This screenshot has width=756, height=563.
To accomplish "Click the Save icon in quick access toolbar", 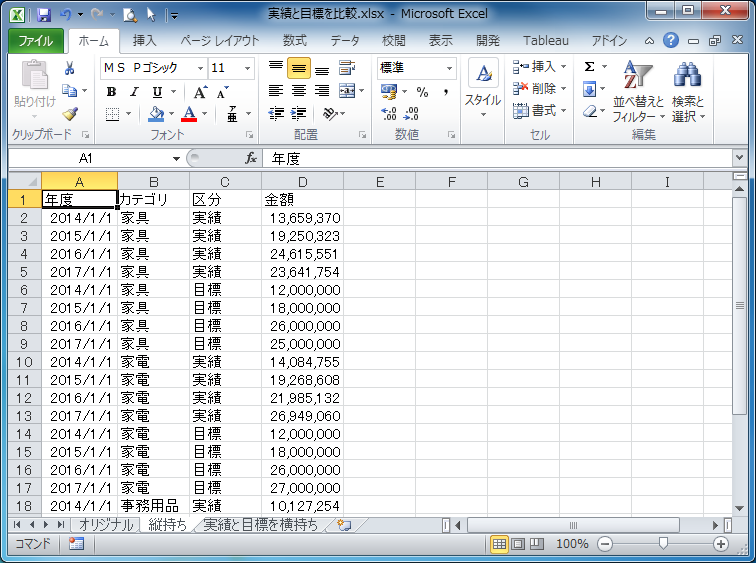I will [x=43, y=15].
